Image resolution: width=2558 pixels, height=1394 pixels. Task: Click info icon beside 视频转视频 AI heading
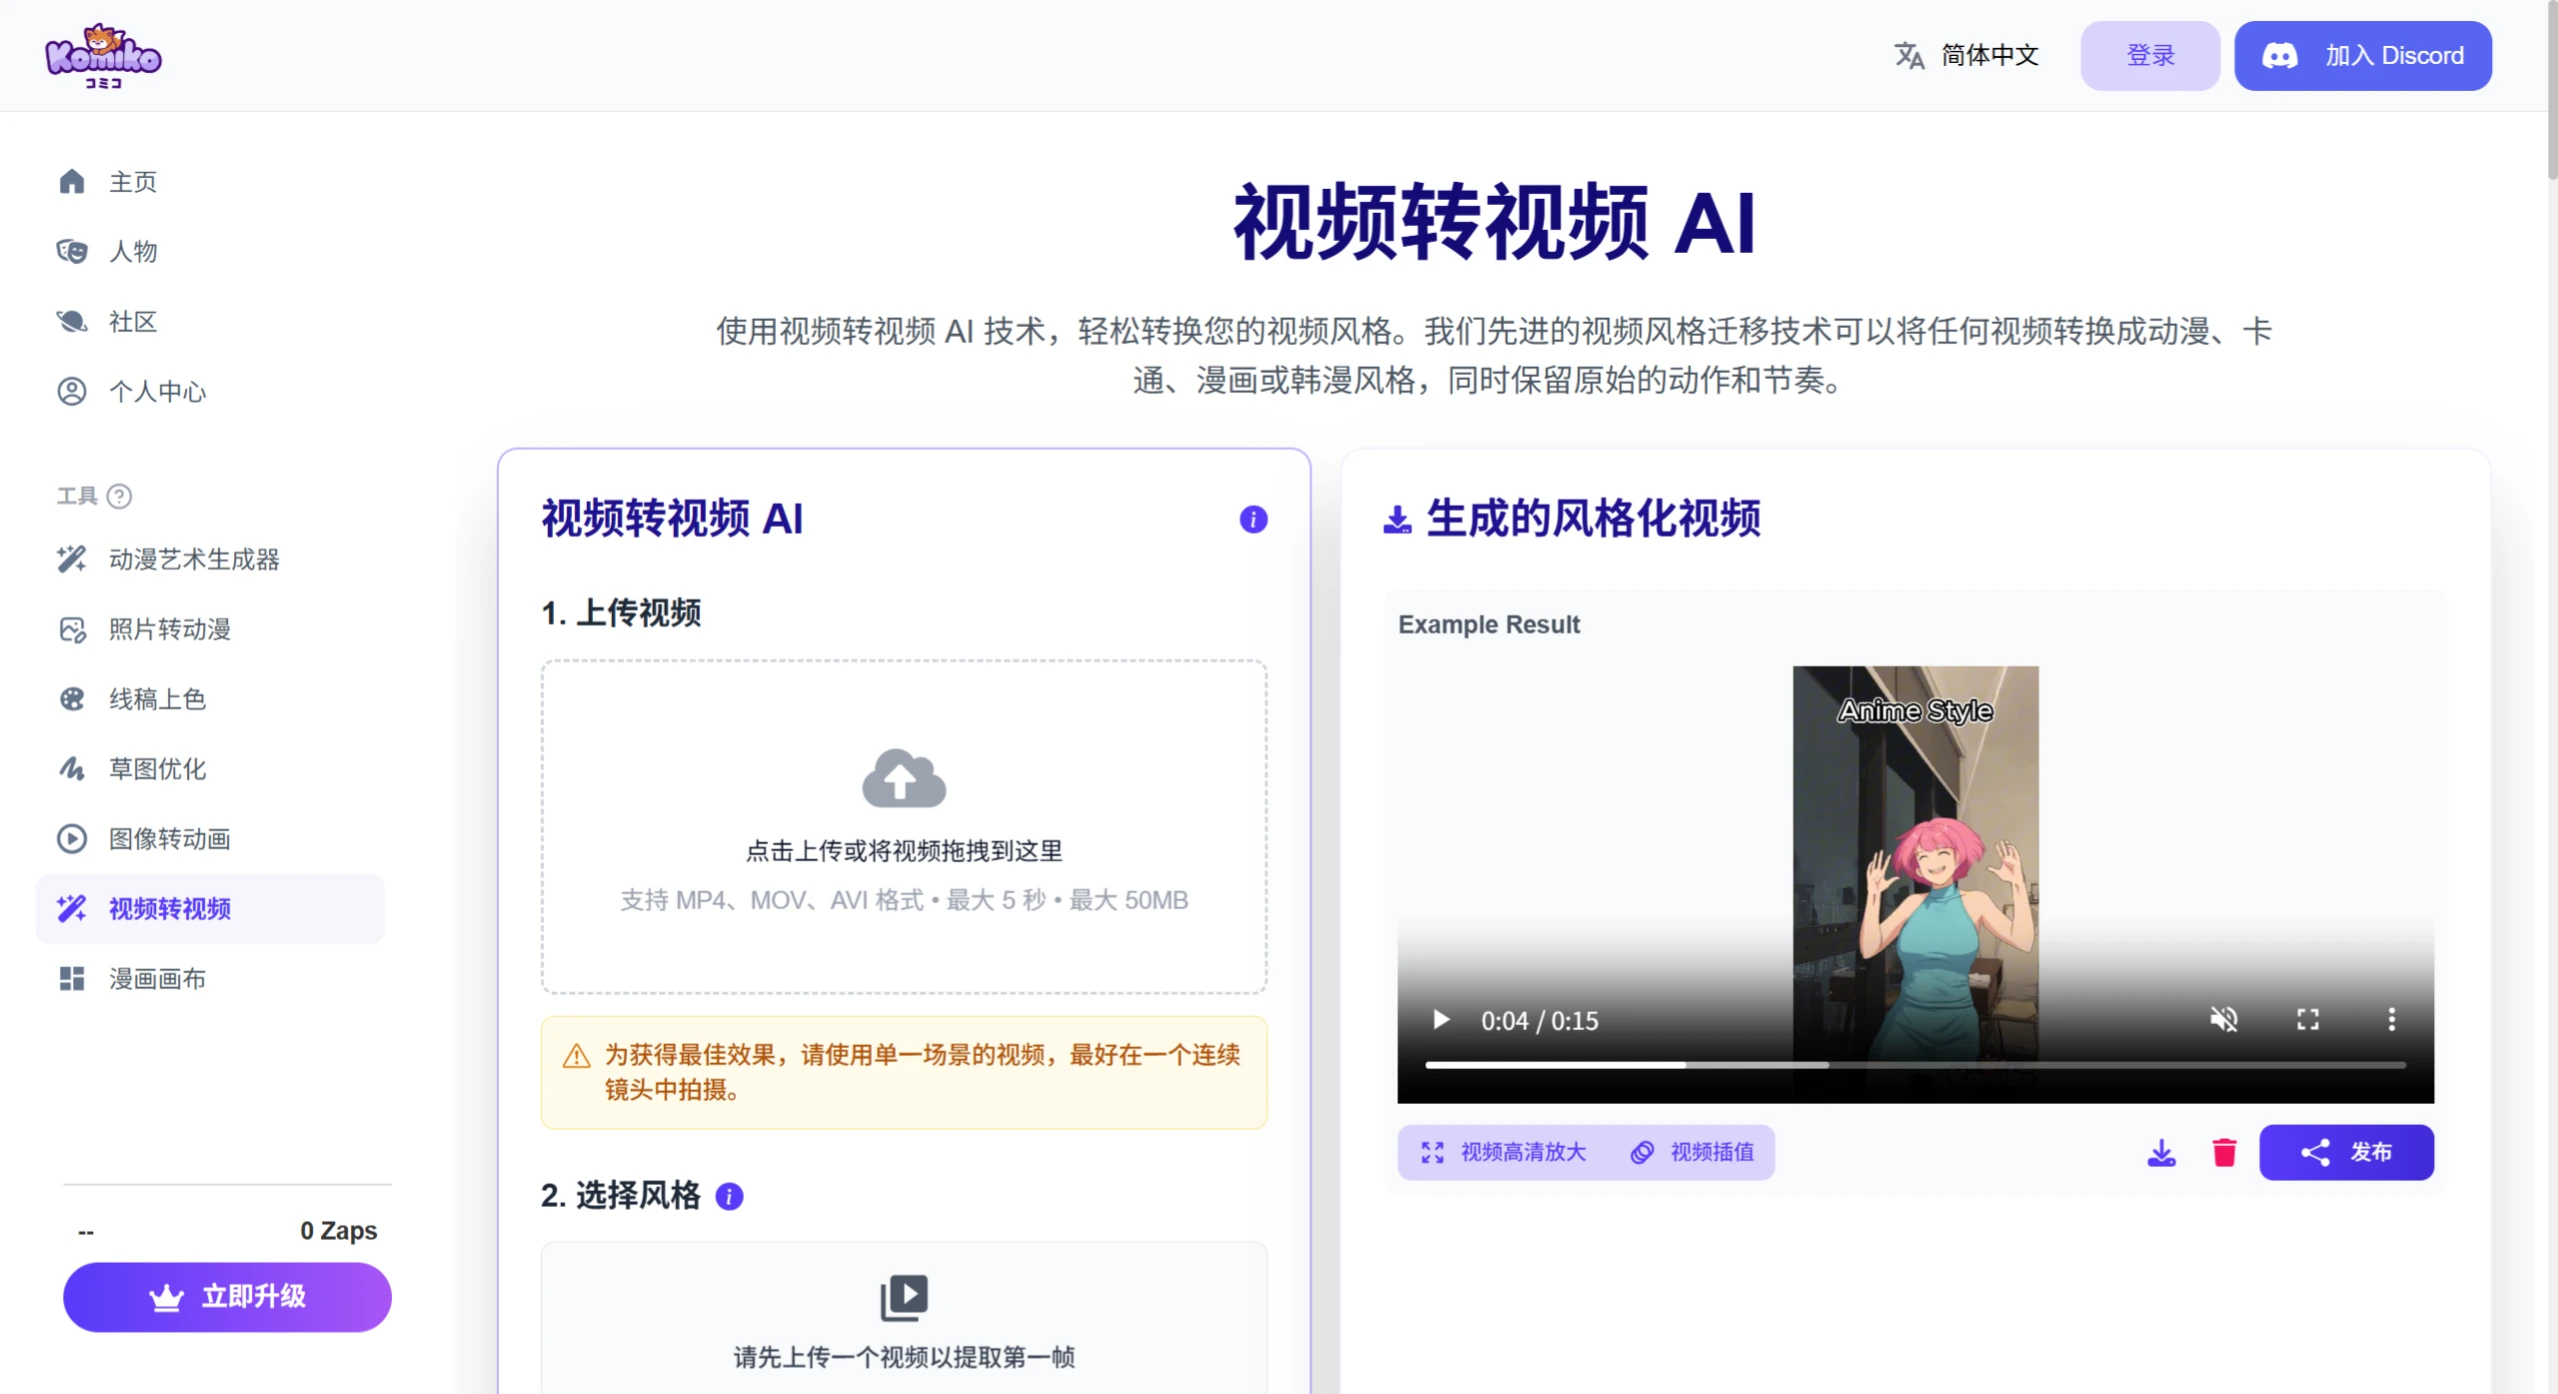point(1252,519)
